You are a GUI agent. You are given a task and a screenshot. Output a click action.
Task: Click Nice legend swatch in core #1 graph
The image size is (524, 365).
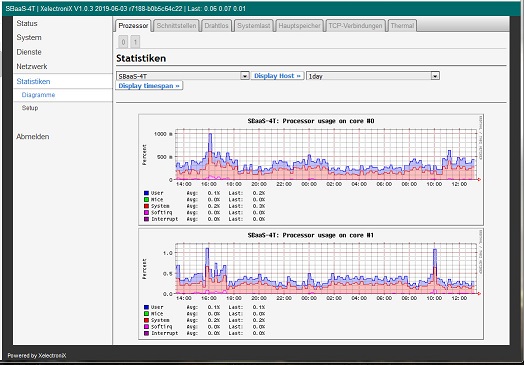[146, 314]
